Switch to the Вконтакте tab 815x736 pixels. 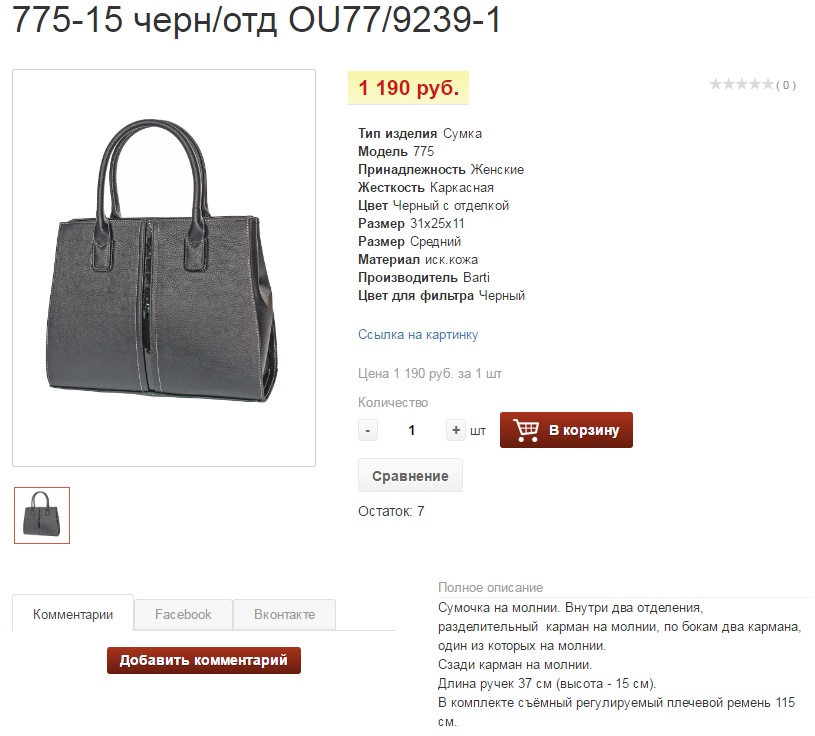(x=284, y=614)
